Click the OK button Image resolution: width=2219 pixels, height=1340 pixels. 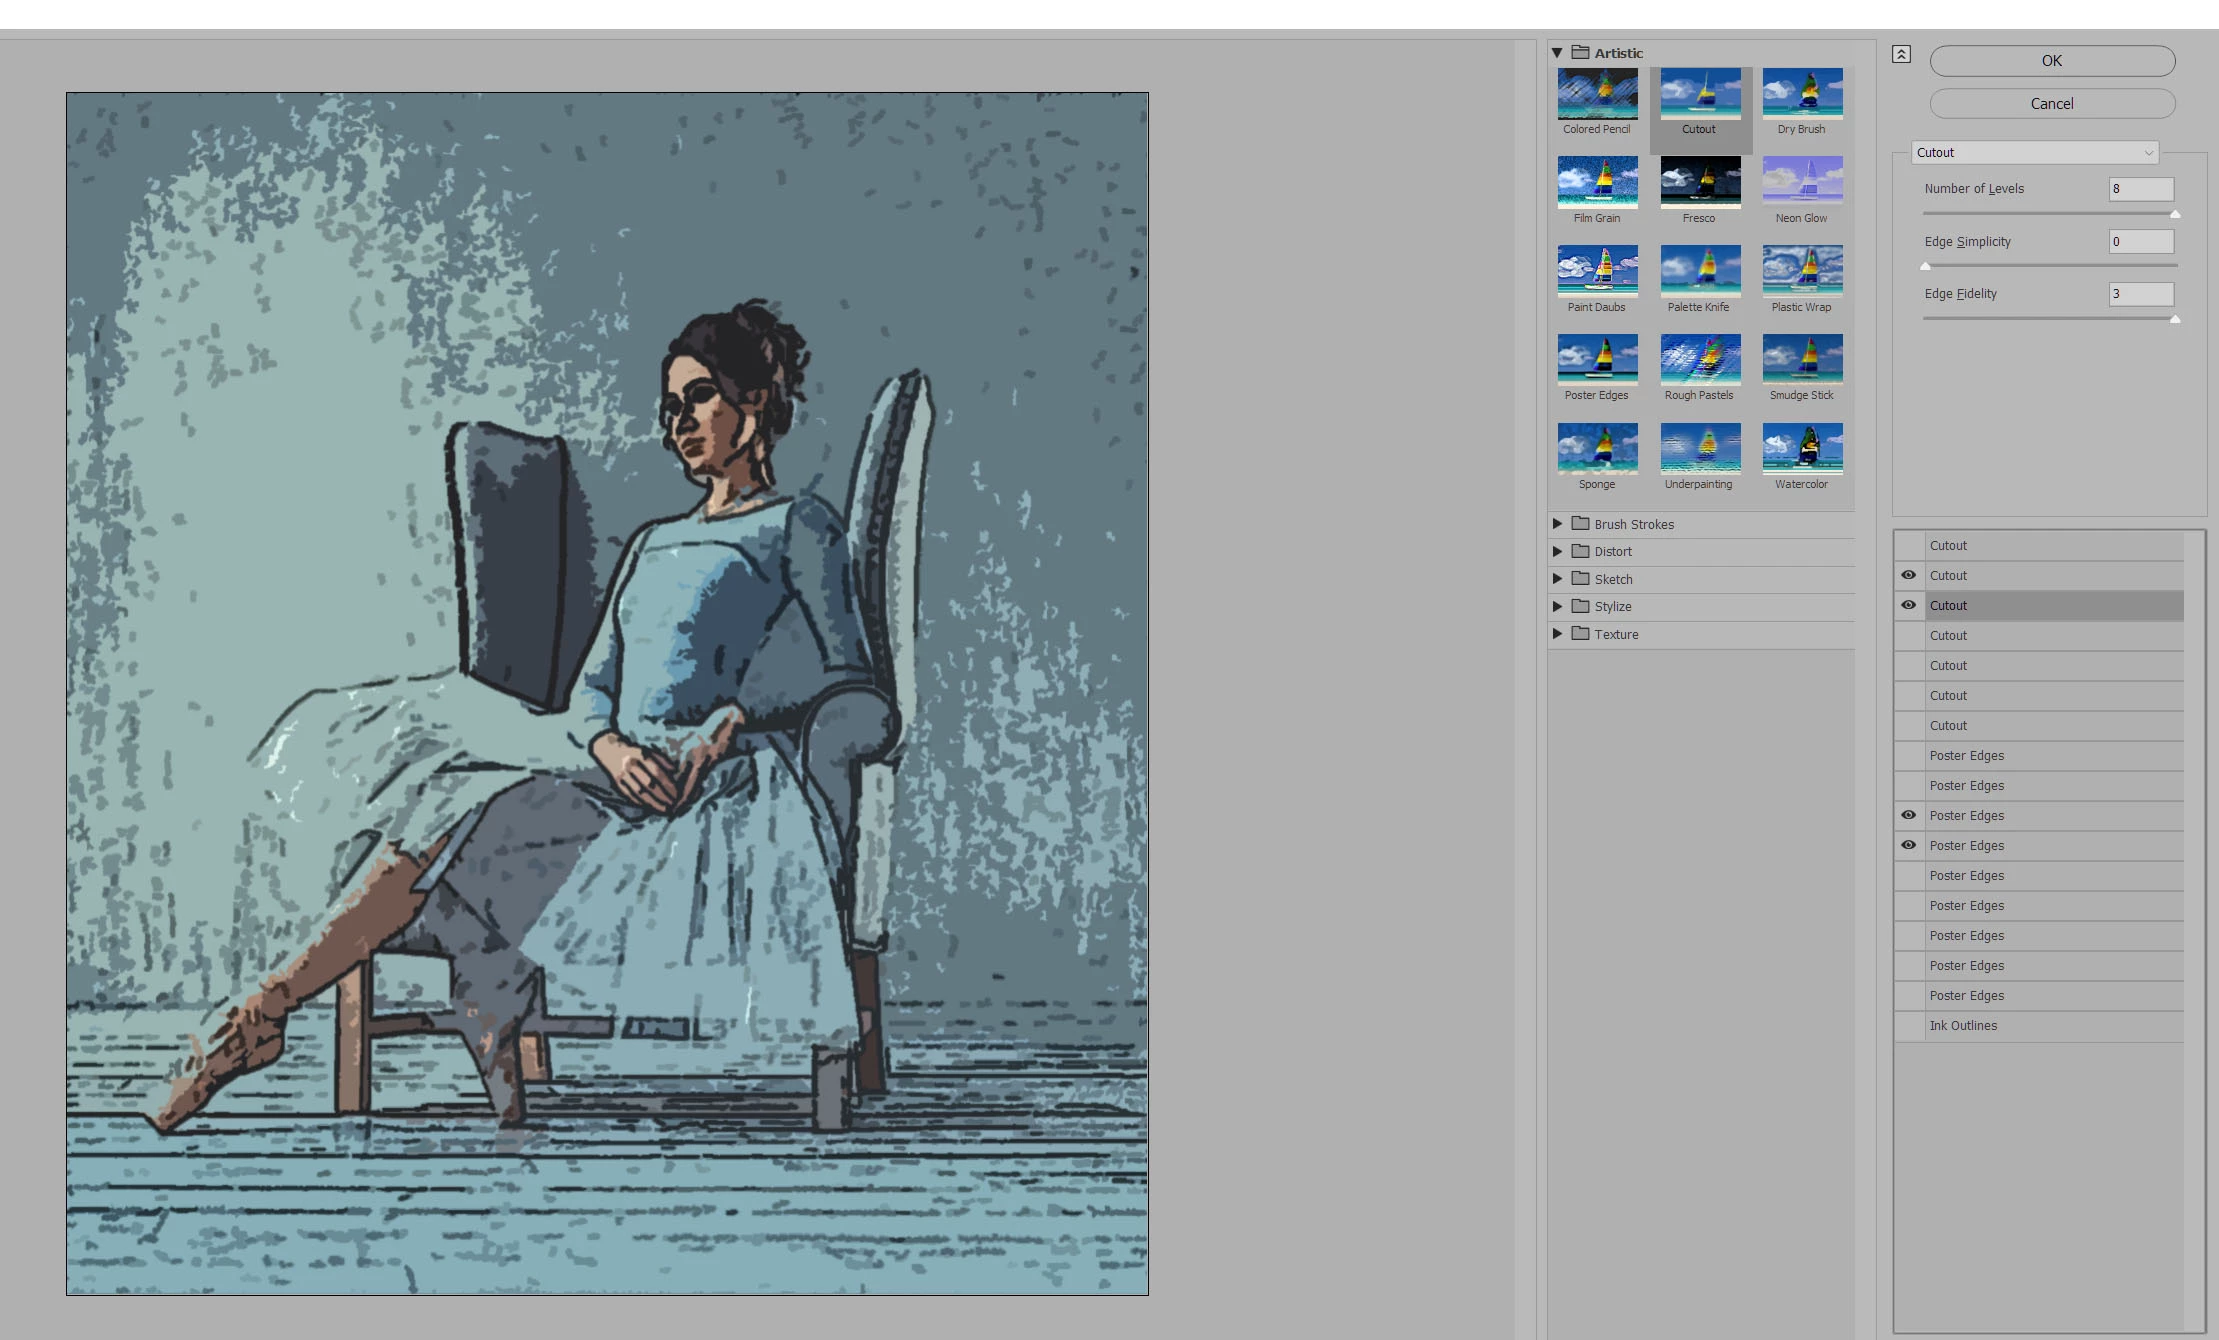[2051, 61]
